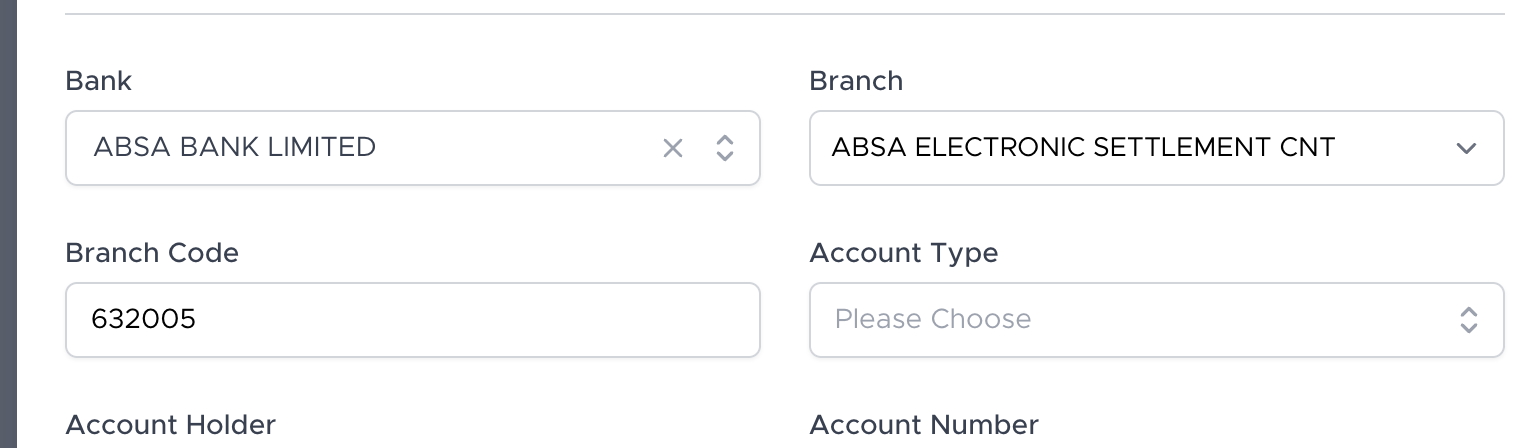This screenshot has height=448, width=1524.
Task: Click the Branch dropdown chevron arrow
Action: tap(1466, 148)
